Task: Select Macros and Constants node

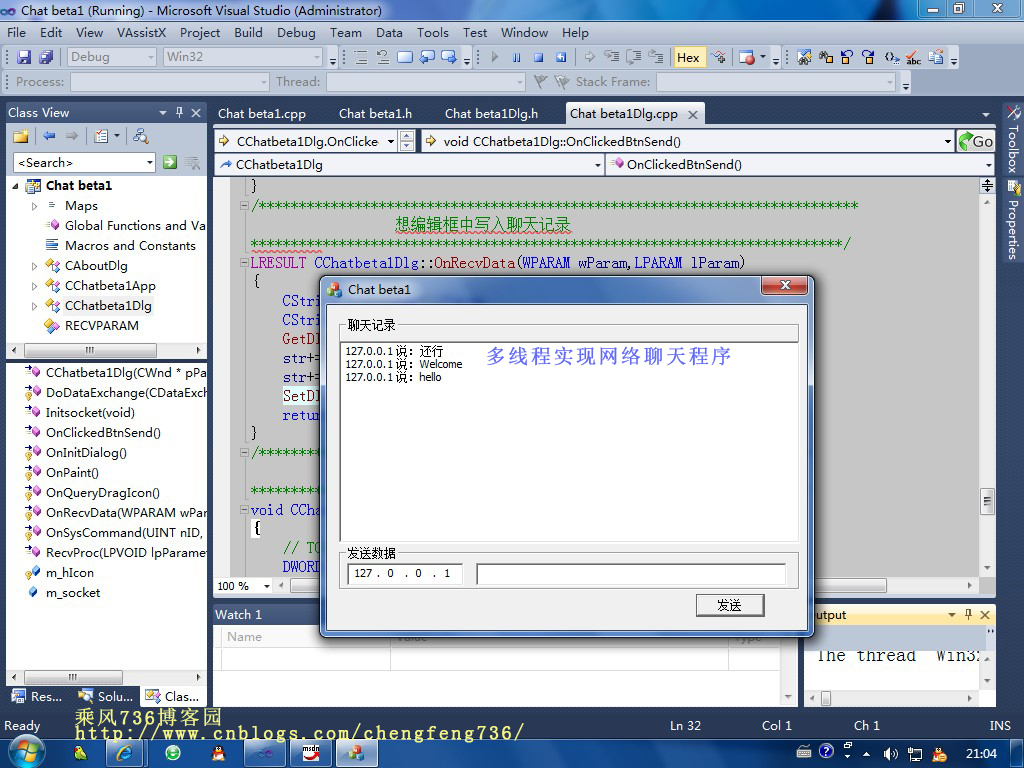Action: tap(130, 246)
